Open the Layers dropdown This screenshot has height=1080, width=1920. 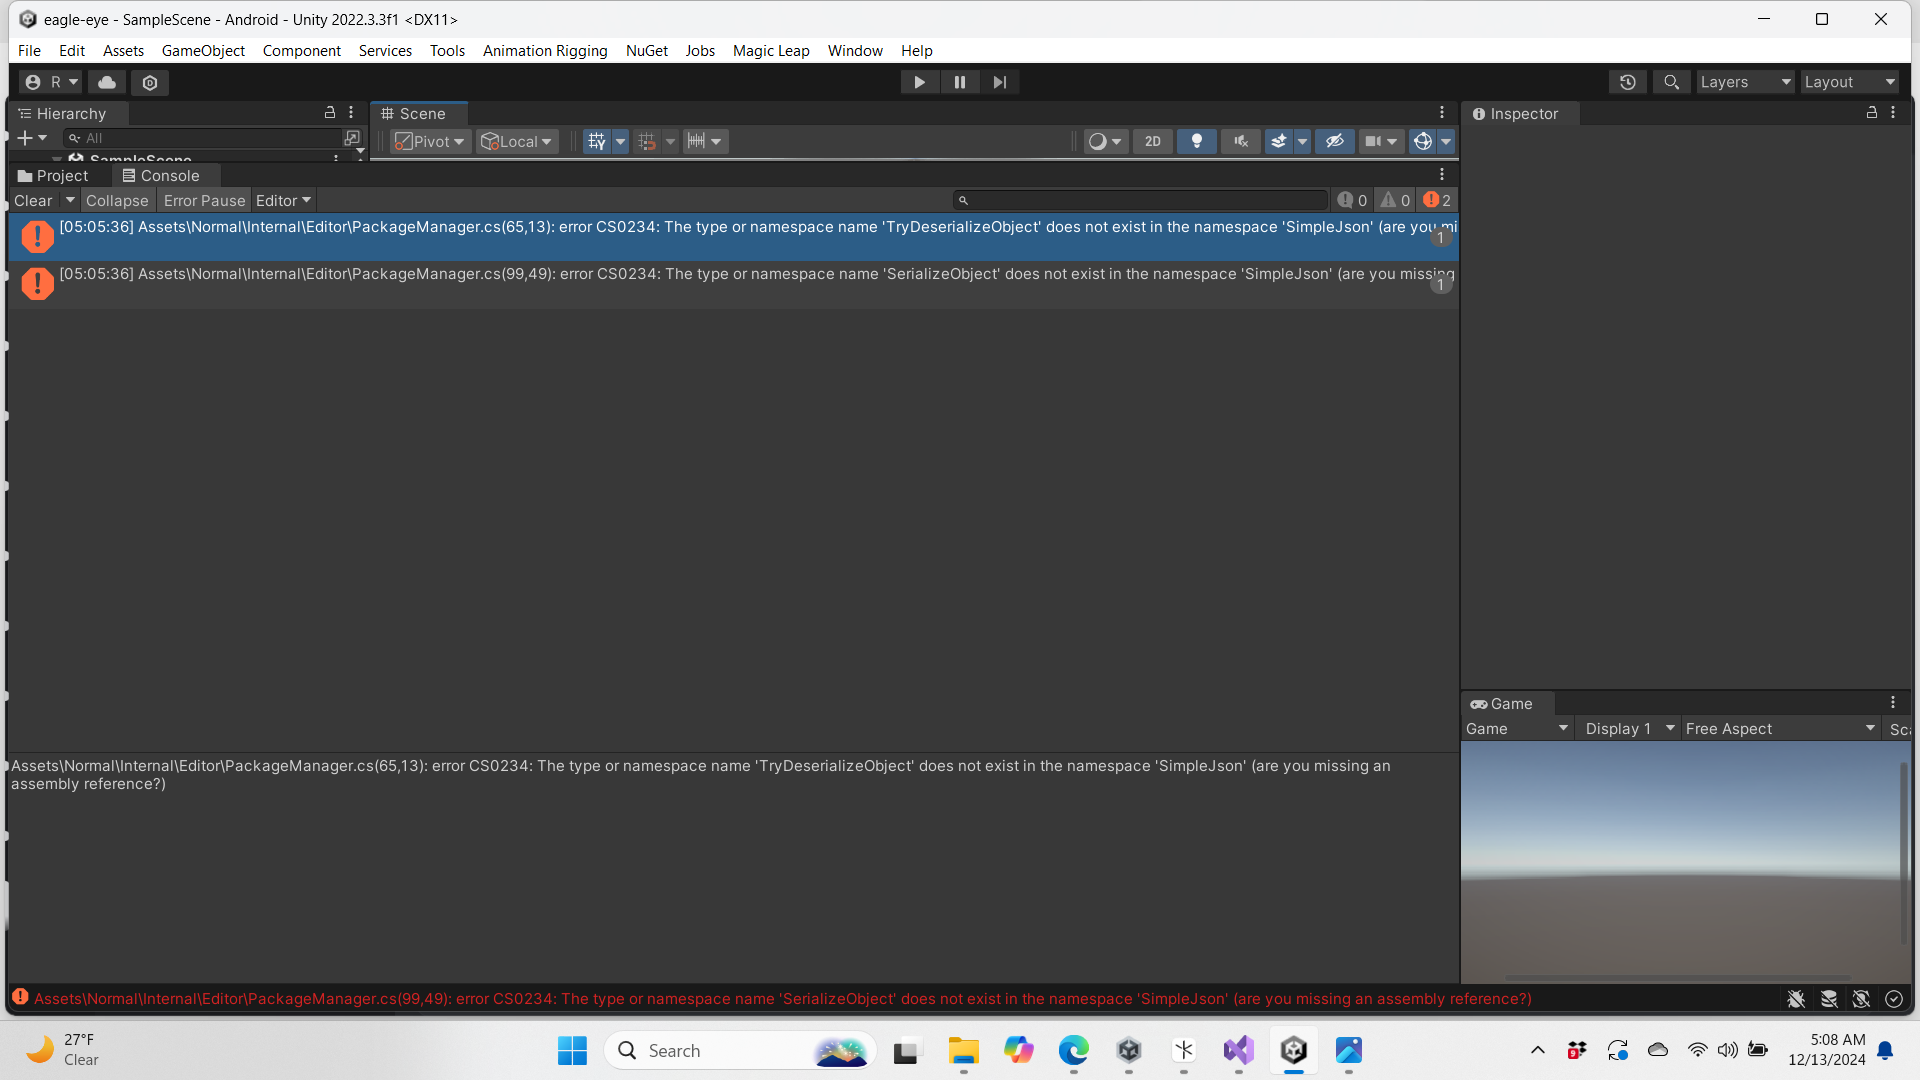click(1745, 82)
